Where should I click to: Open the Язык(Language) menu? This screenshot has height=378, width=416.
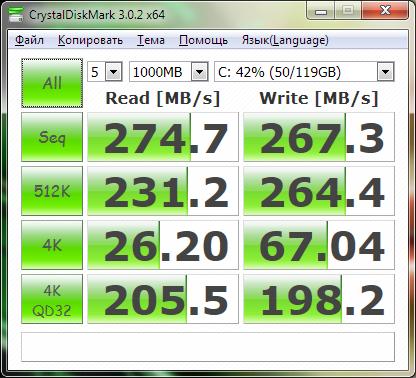[285, 40]
